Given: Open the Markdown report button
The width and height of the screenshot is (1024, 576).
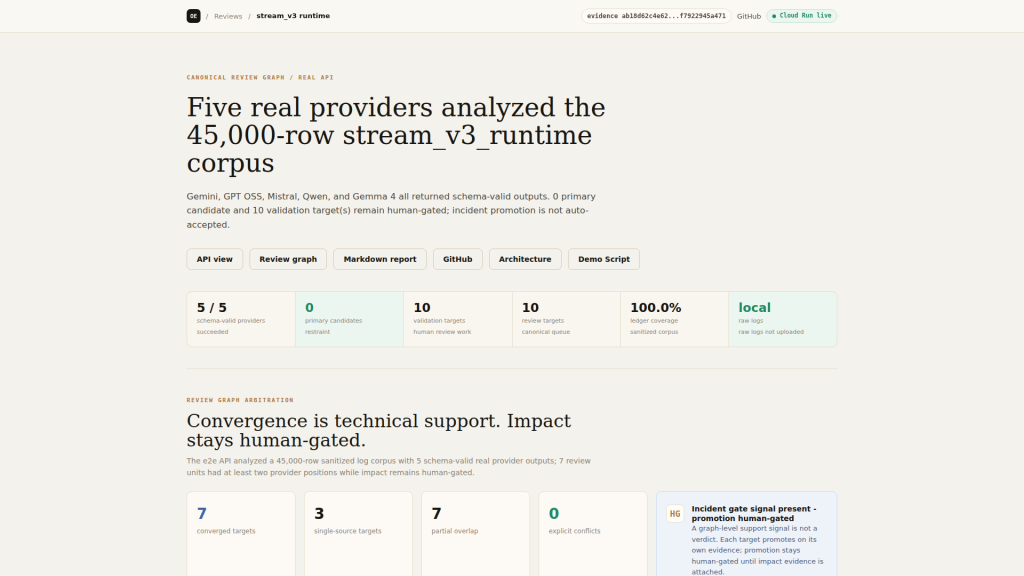Looking at the screenshot, I should coord(380,259).
